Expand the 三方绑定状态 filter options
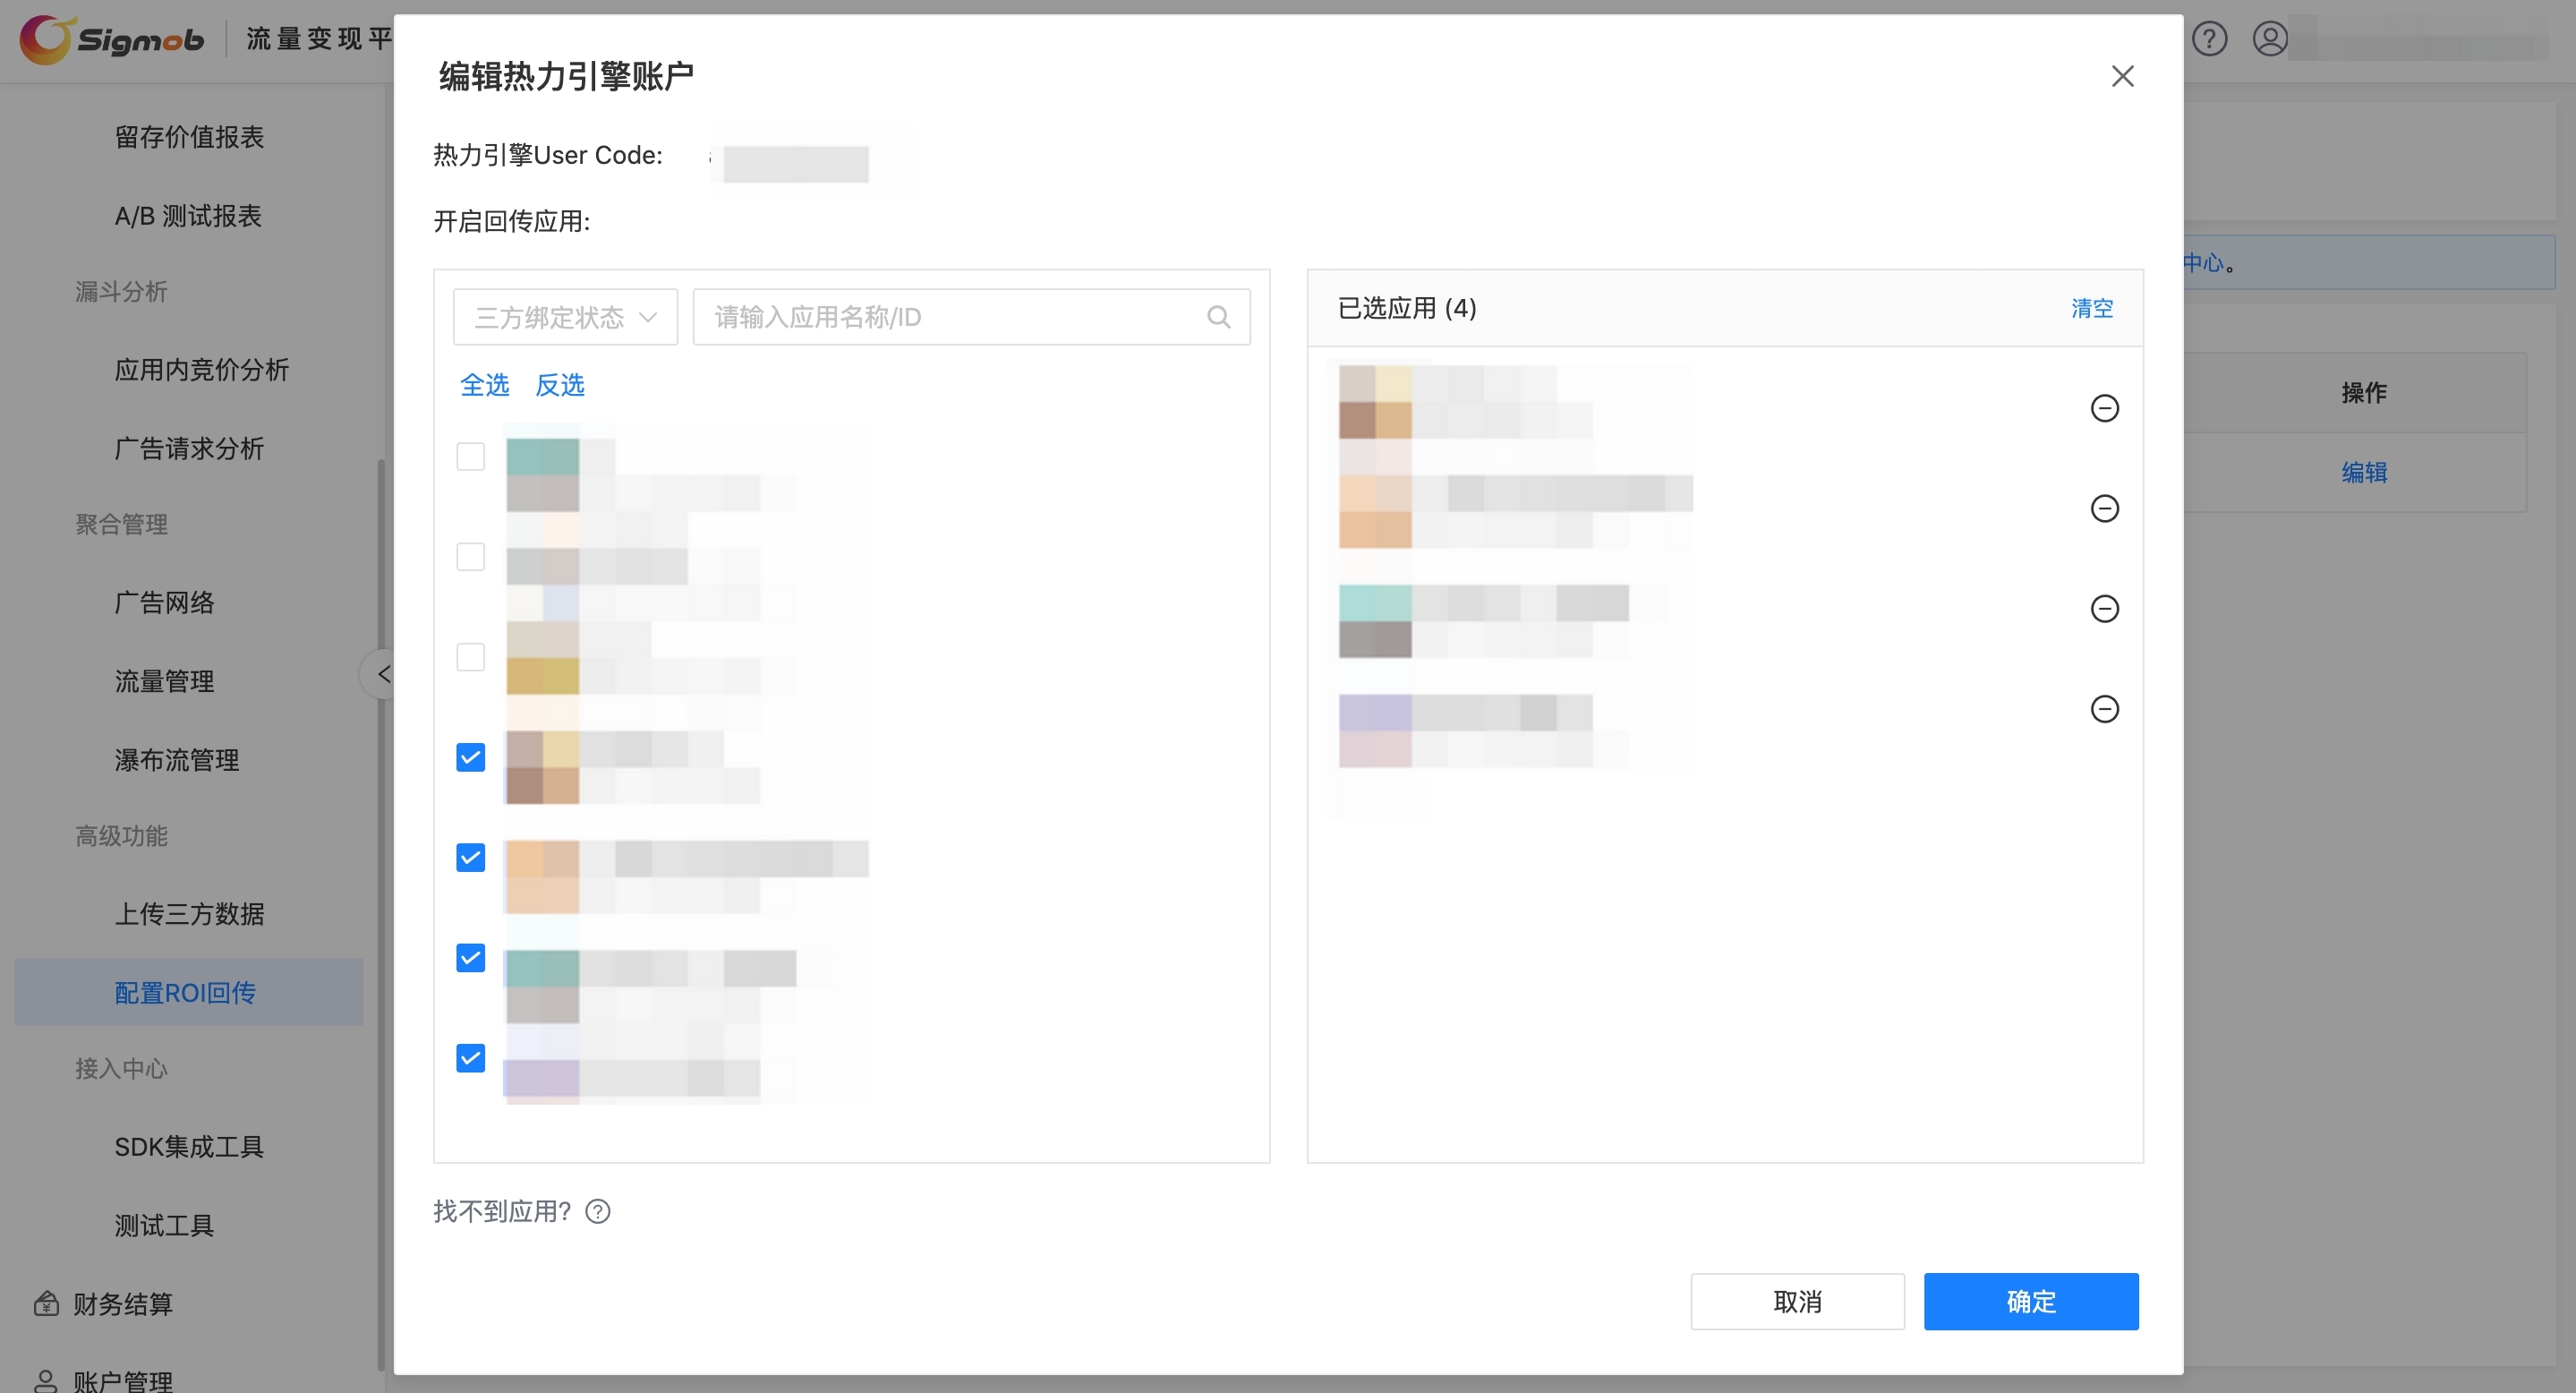The image size is (2576, 1393). pyautogui.click(x=648, y=316)
